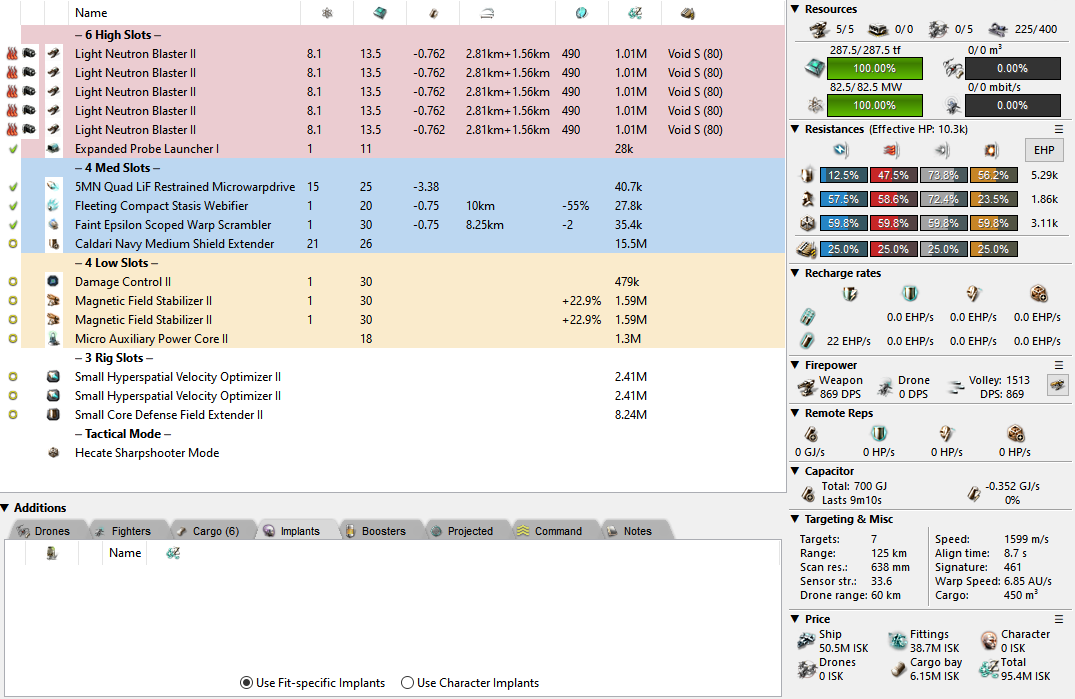Open the Resistances panel hamburger menu
The image size is (1075, 699).
pyautogui.click(x=1059, y=129)
